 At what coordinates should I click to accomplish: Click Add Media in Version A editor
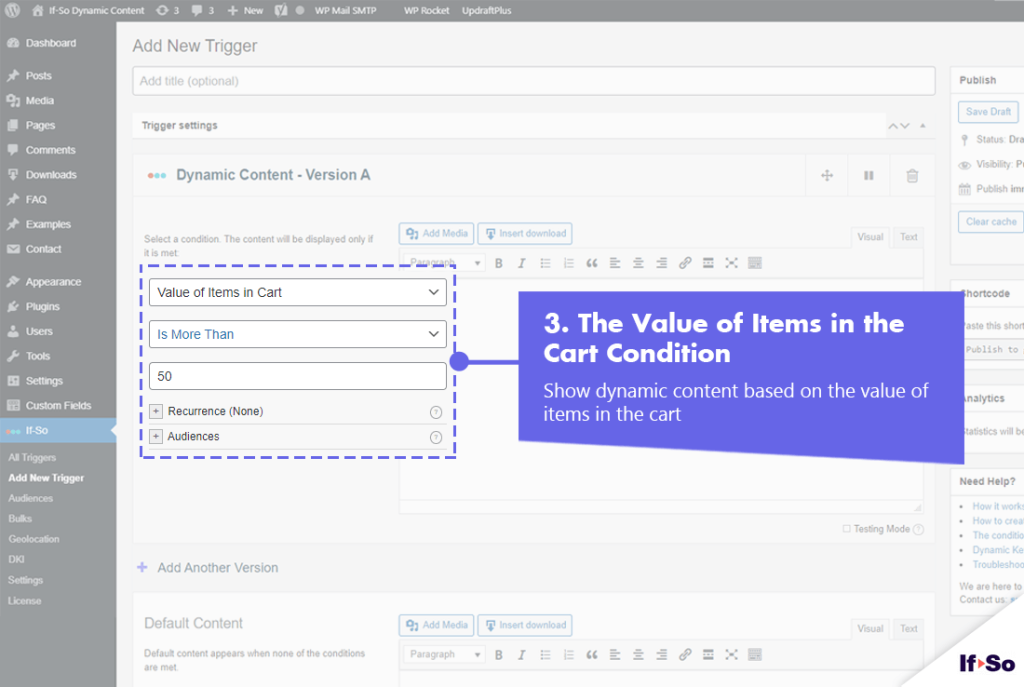click(x=437, y=234)
